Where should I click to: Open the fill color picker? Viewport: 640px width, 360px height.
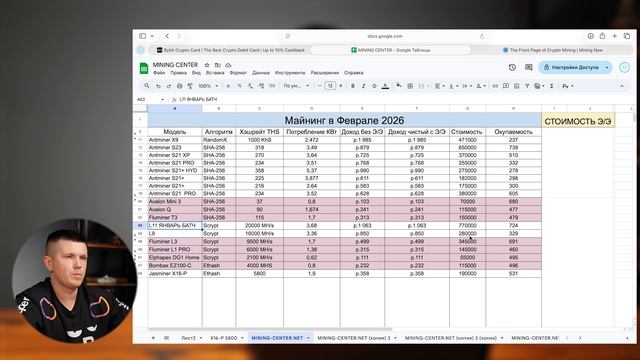399,86
